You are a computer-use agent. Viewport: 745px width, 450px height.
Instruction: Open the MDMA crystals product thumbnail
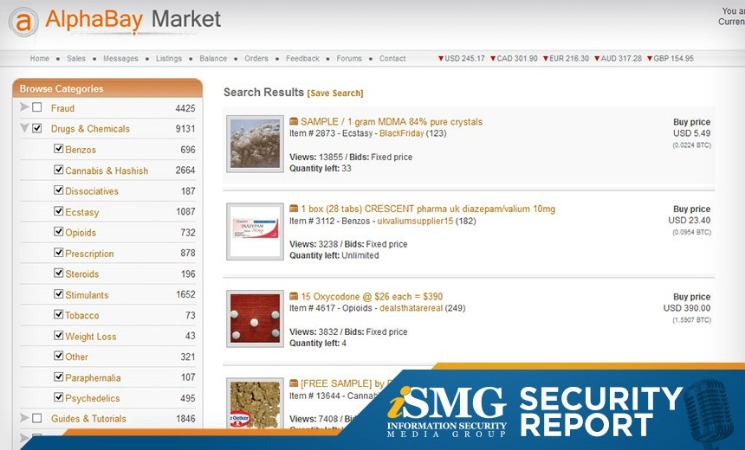pyautogui.click(x=255, y=144)
